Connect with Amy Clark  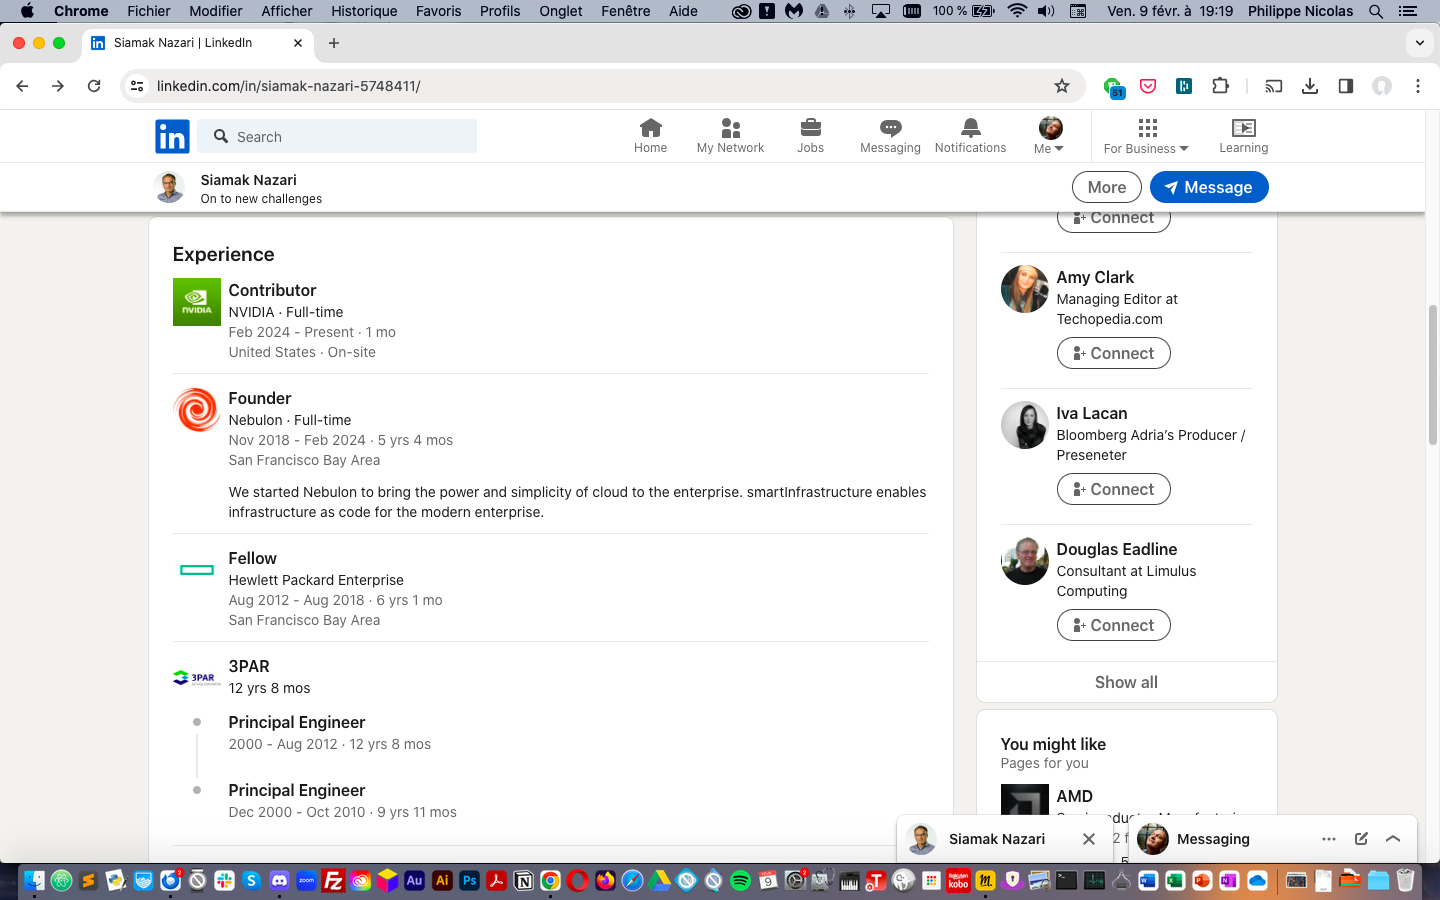pyautogui.click(x=1113, y=353)
